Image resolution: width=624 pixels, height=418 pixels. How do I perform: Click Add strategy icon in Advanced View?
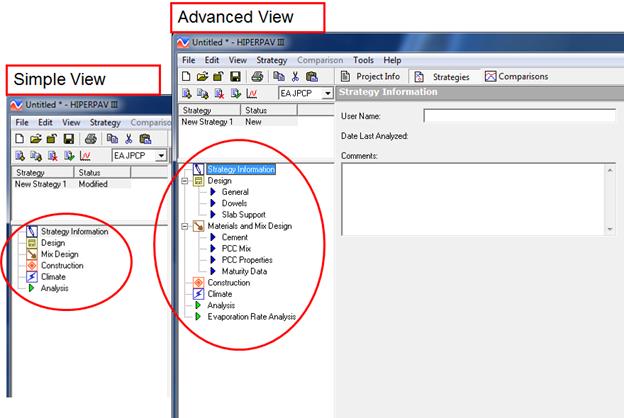pos(187,94)
